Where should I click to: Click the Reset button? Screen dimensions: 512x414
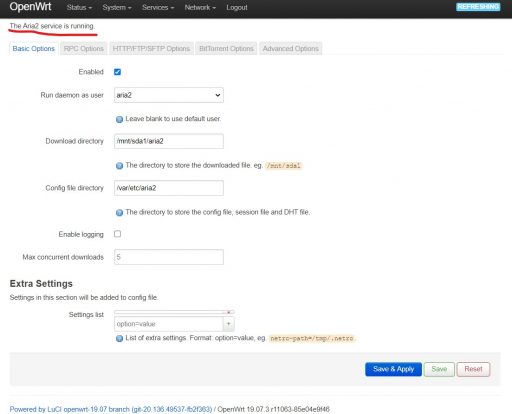[473, 369]
